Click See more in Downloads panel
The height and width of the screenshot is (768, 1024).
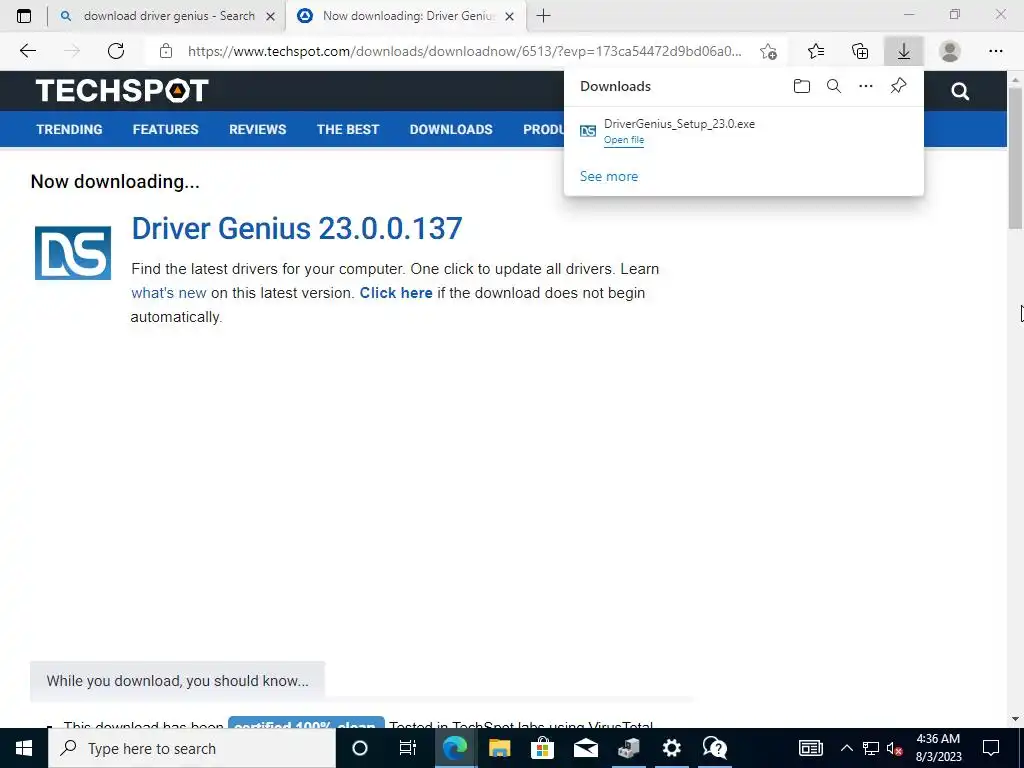(609, 176)
